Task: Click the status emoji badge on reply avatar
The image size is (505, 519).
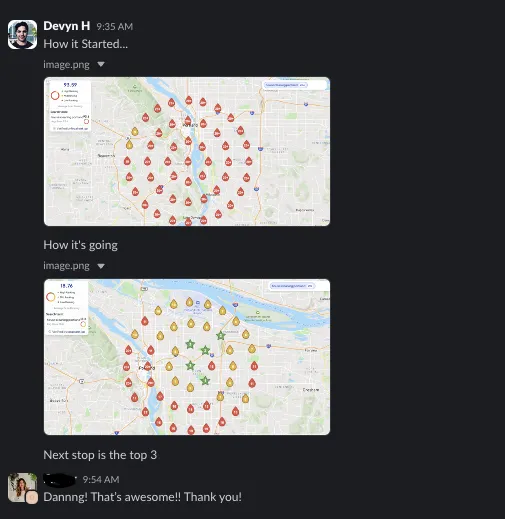Action: pyautogui.click(x=32, y=497)
